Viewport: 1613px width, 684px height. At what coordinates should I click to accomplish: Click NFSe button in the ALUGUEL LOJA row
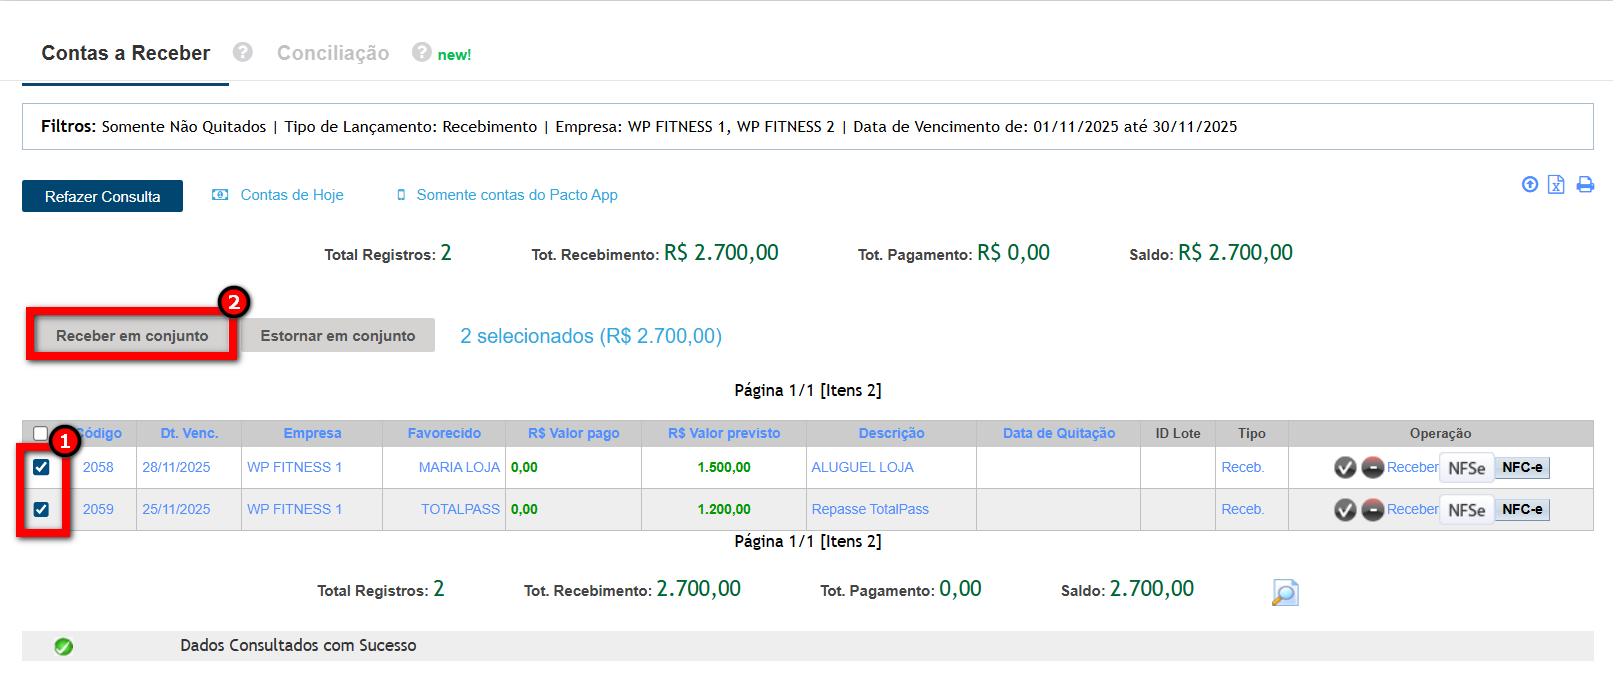[x=1466, y=467]
